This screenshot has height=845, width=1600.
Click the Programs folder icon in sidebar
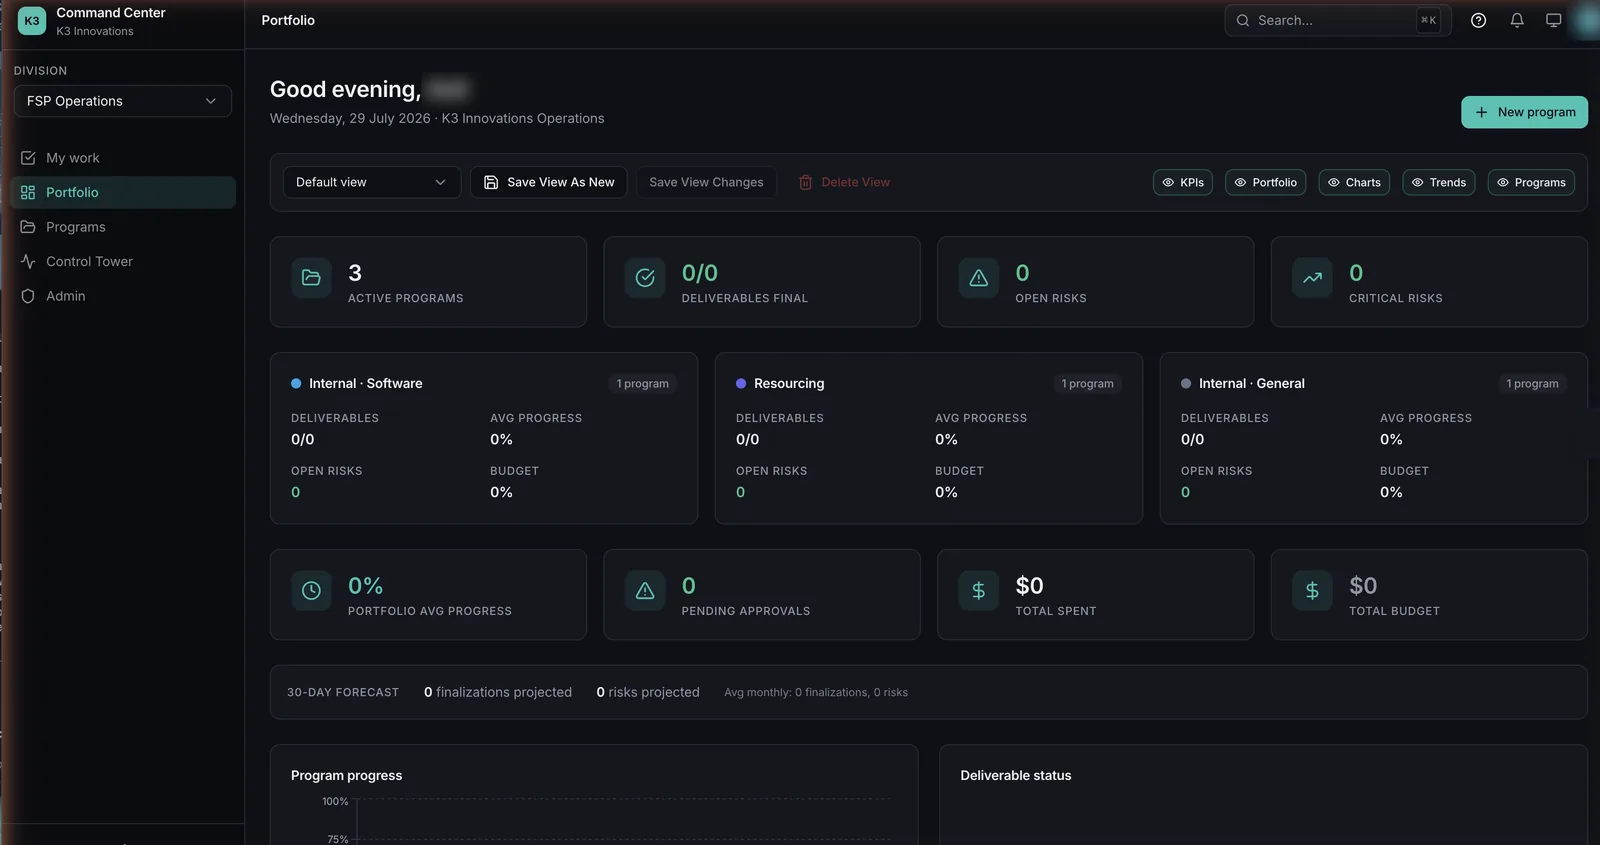[x=28, y=227]
